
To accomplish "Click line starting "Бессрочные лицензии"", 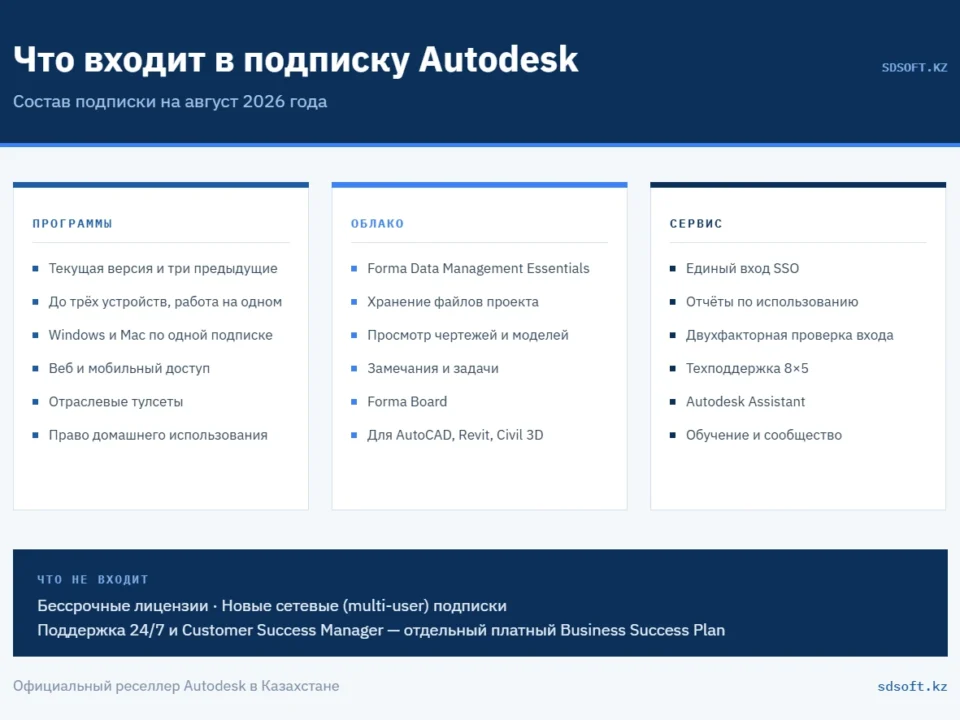I will 272,606.
